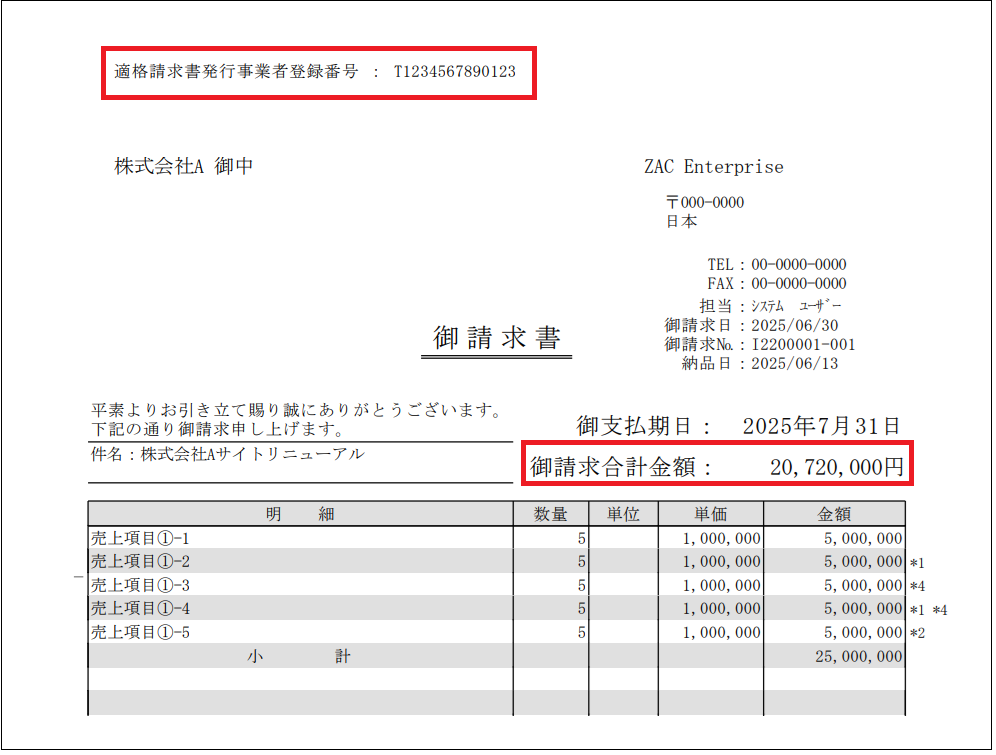Select the row 売上項目①-1
Image resolution: width=996 pixels, height=755 pixels.
140,539
